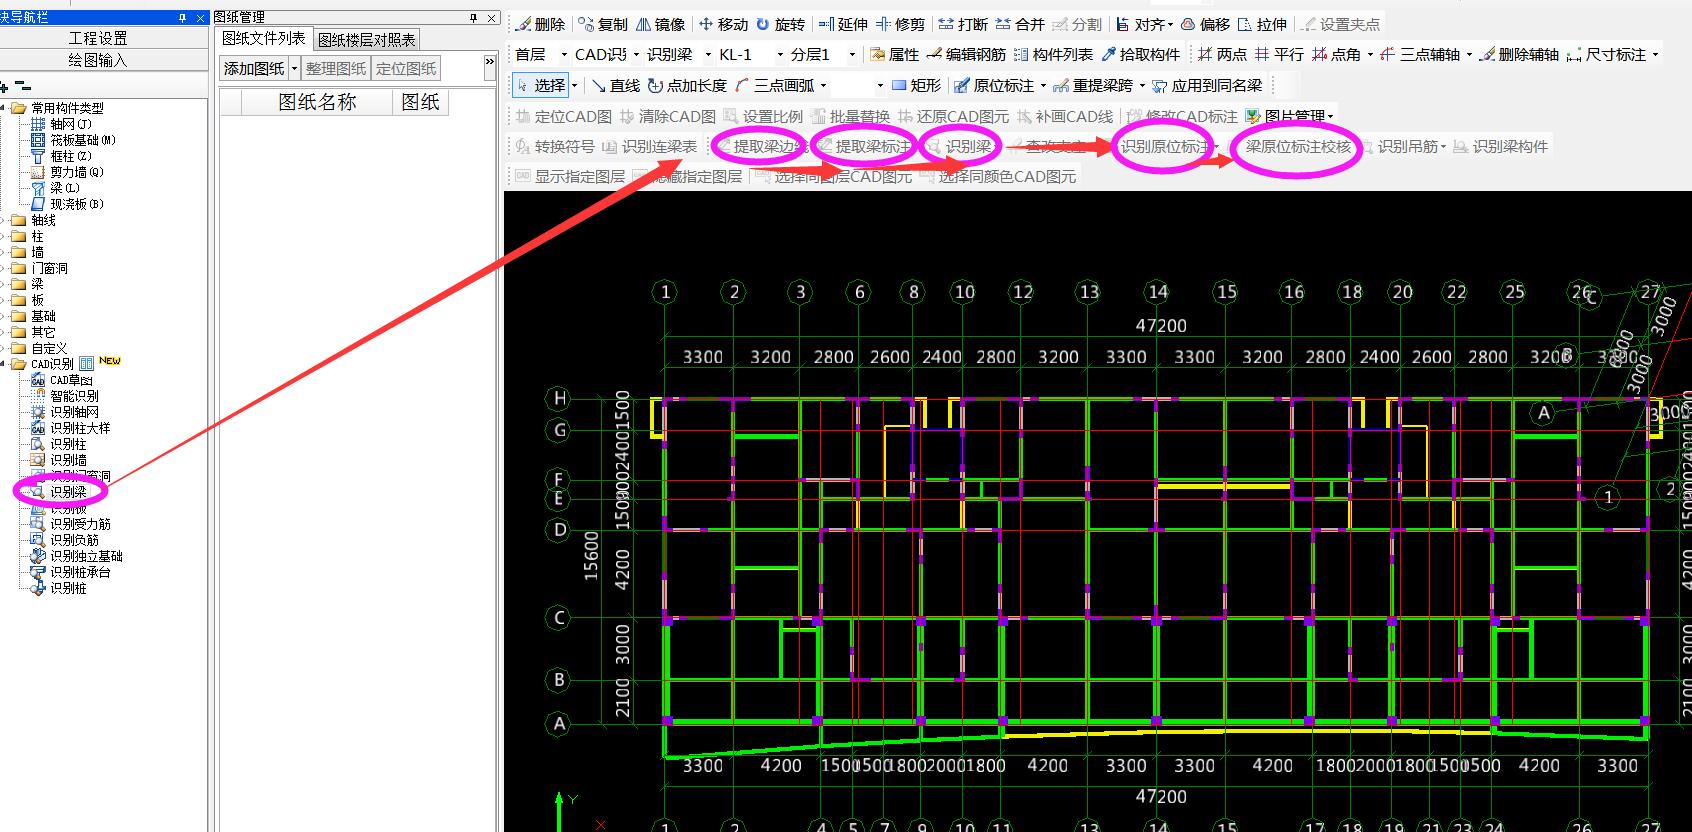Select 识别桩承台 tree item

click(x=80, y=572)
